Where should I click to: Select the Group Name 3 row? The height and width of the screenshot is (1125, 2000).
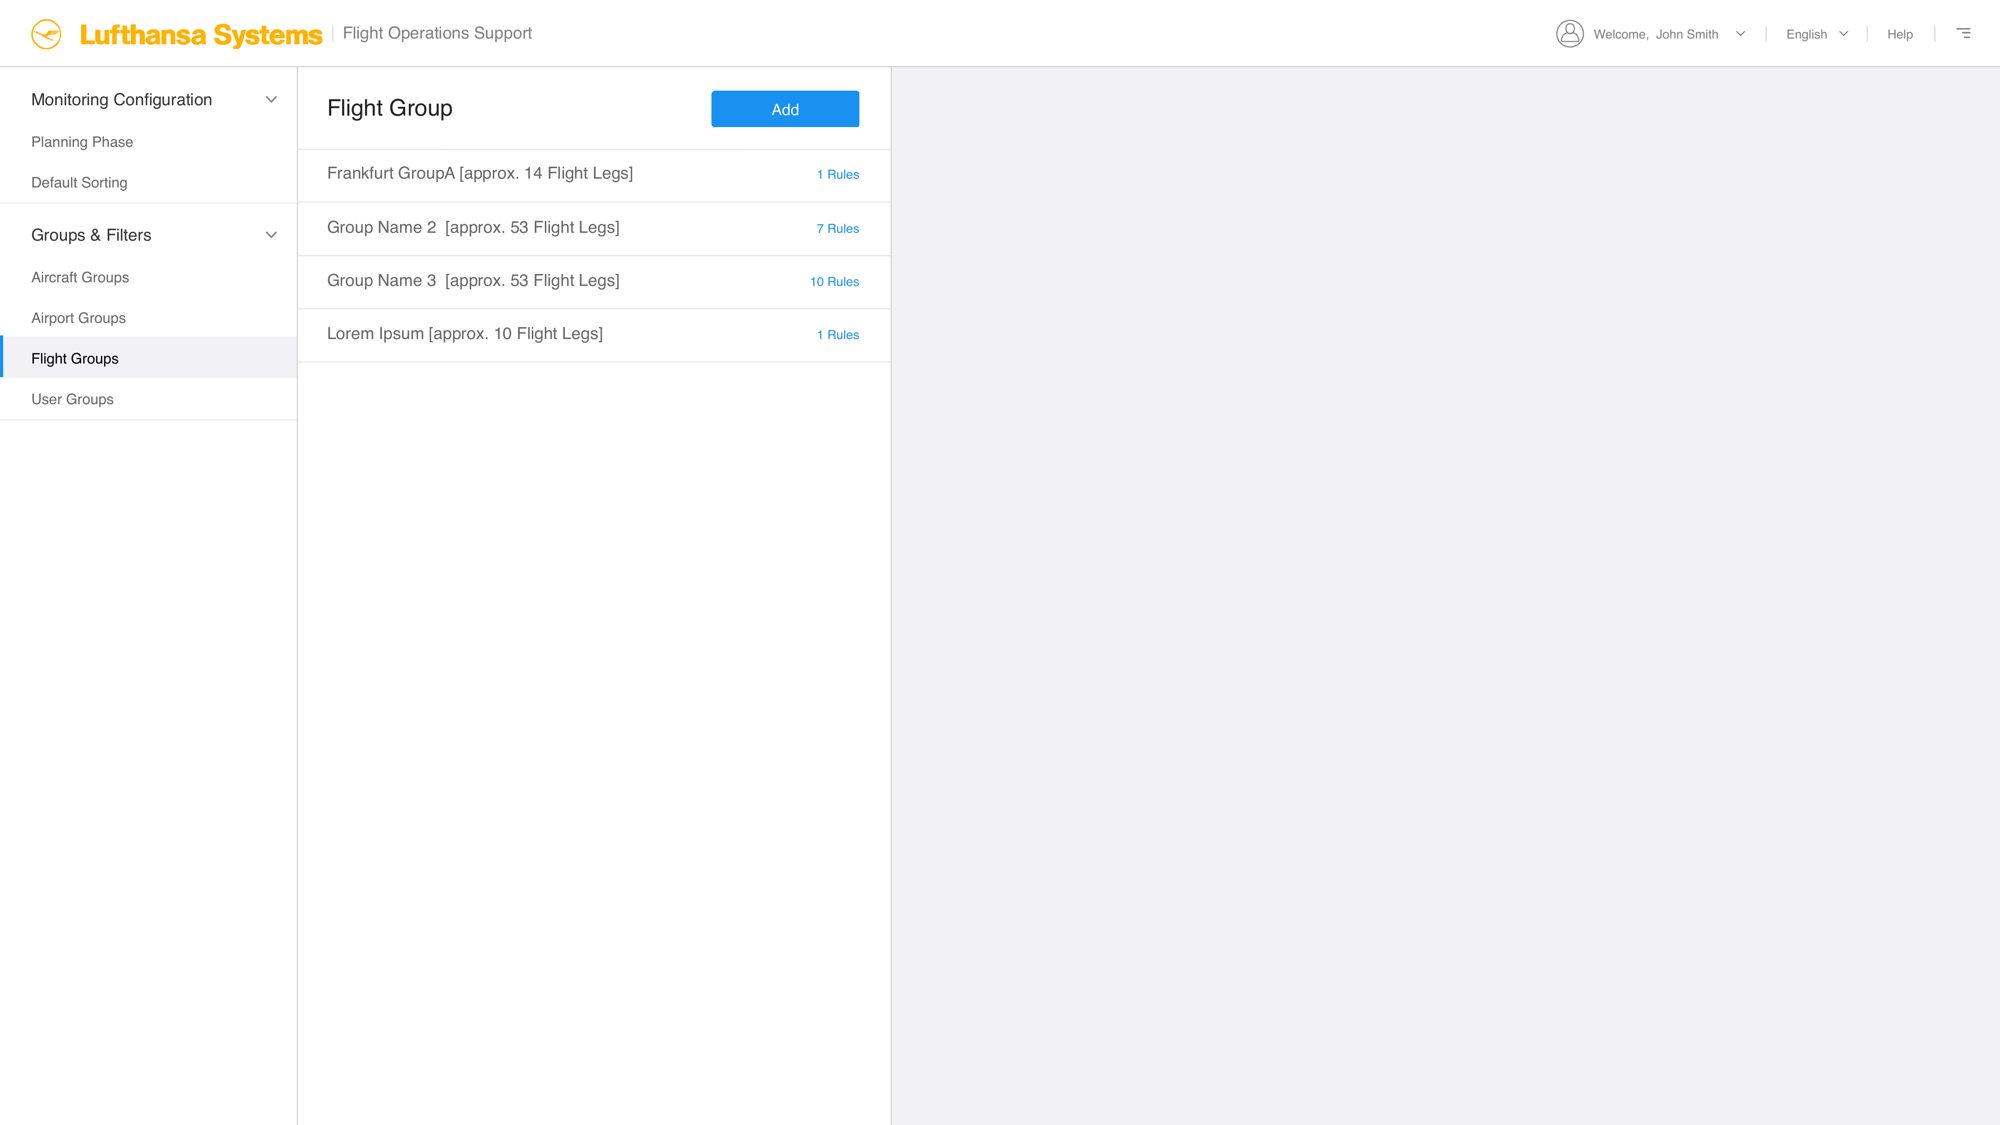594,282
